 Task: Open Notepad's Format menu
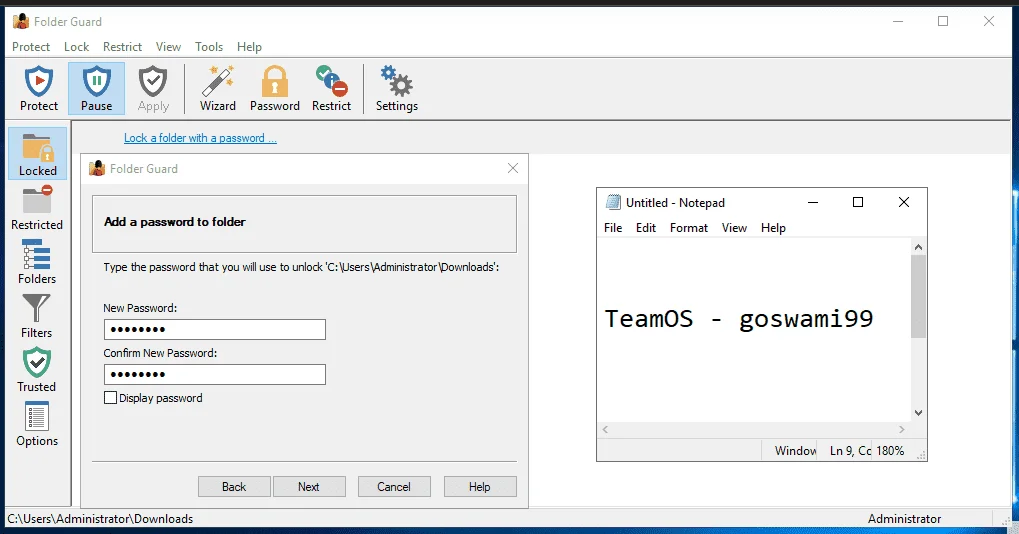(x=689, y=228)
